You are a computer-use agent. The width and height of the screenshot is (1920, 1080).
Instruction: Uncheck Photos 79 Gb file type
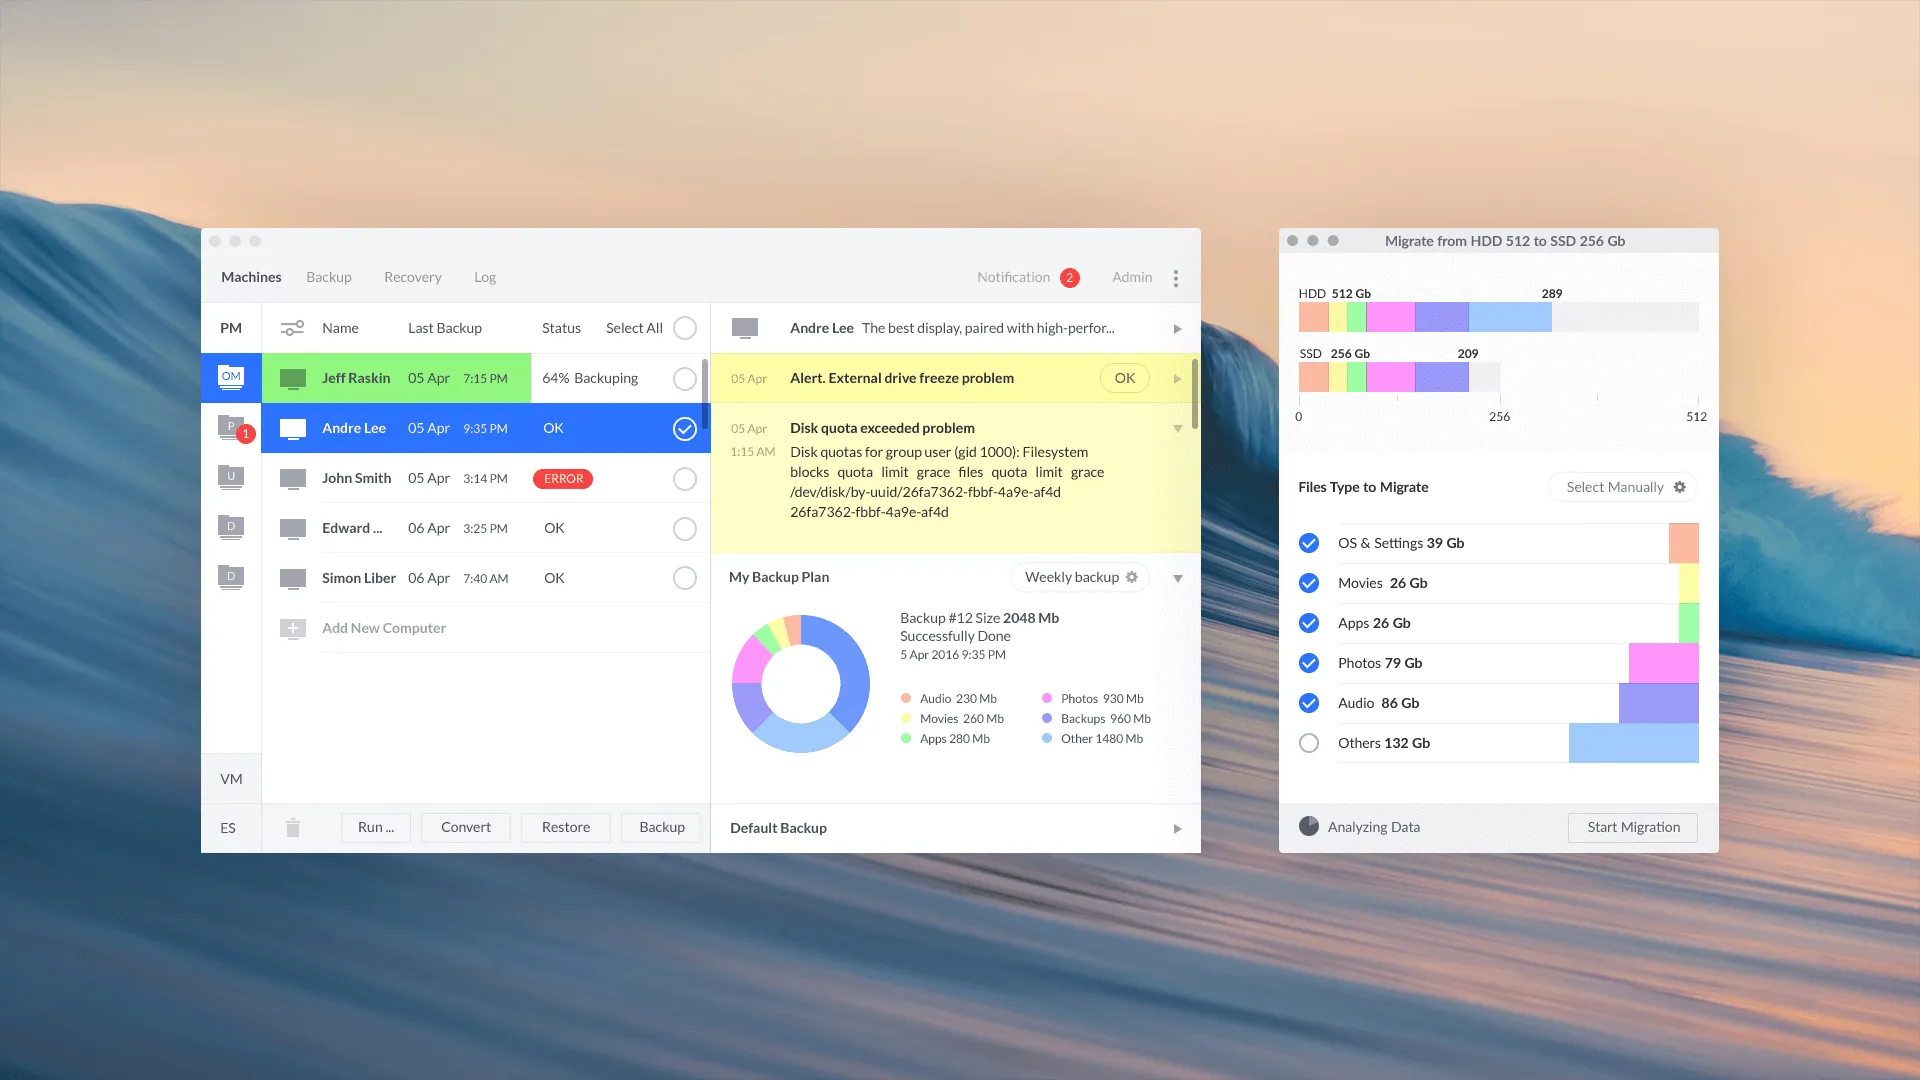coord(1309,663)
